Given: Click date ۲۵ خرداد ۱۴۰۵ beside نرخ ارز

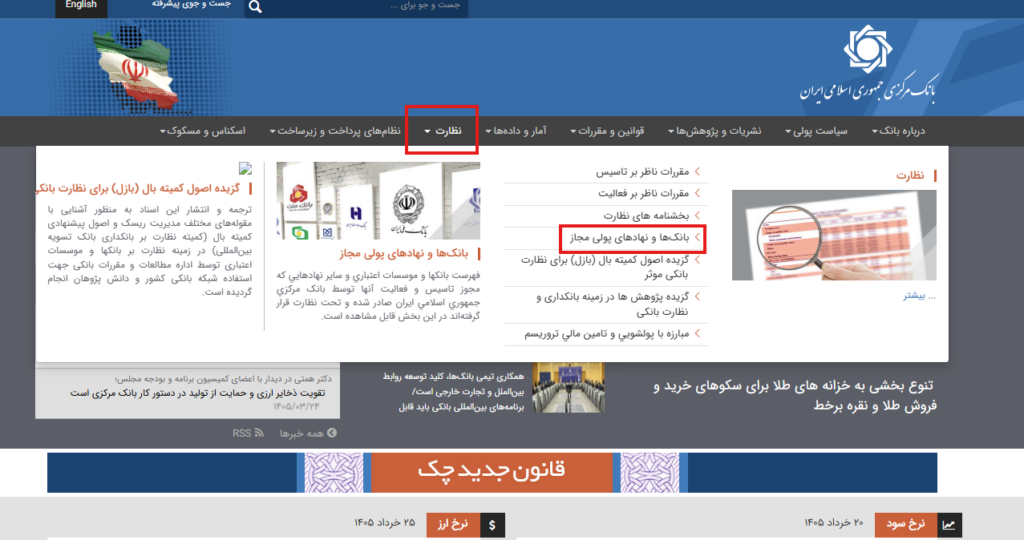Looking at the screenshot, I should (x=385, y=523).
